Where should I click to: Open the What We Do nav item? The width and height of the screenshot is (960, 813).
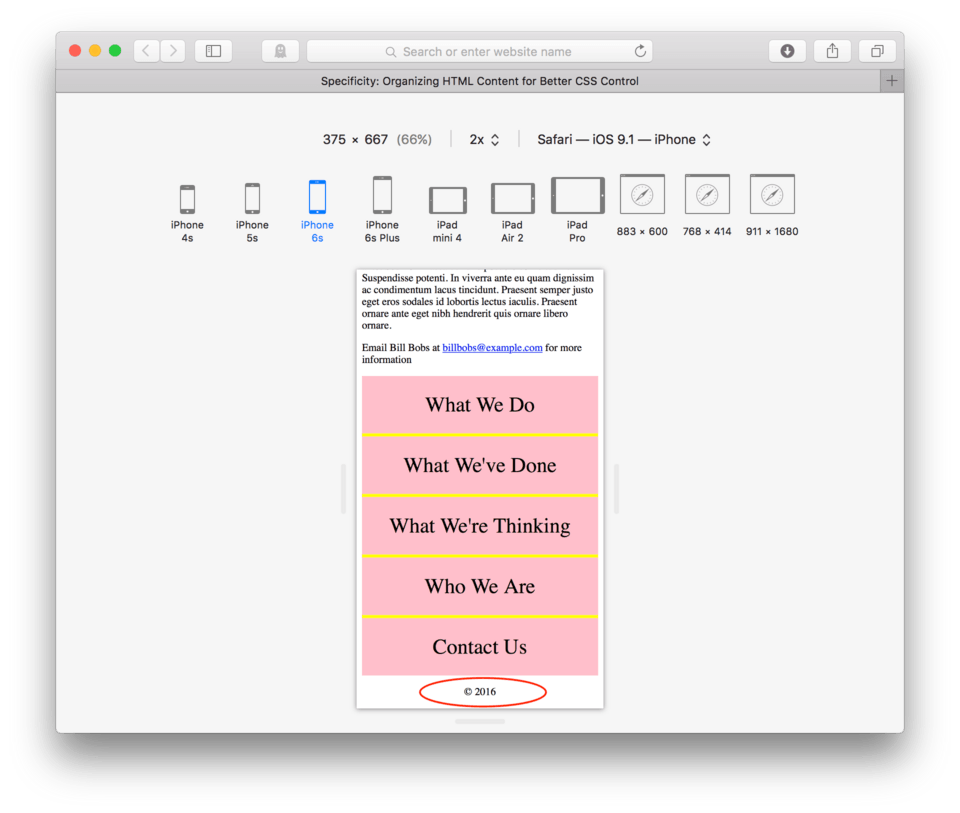pos(480,405)
